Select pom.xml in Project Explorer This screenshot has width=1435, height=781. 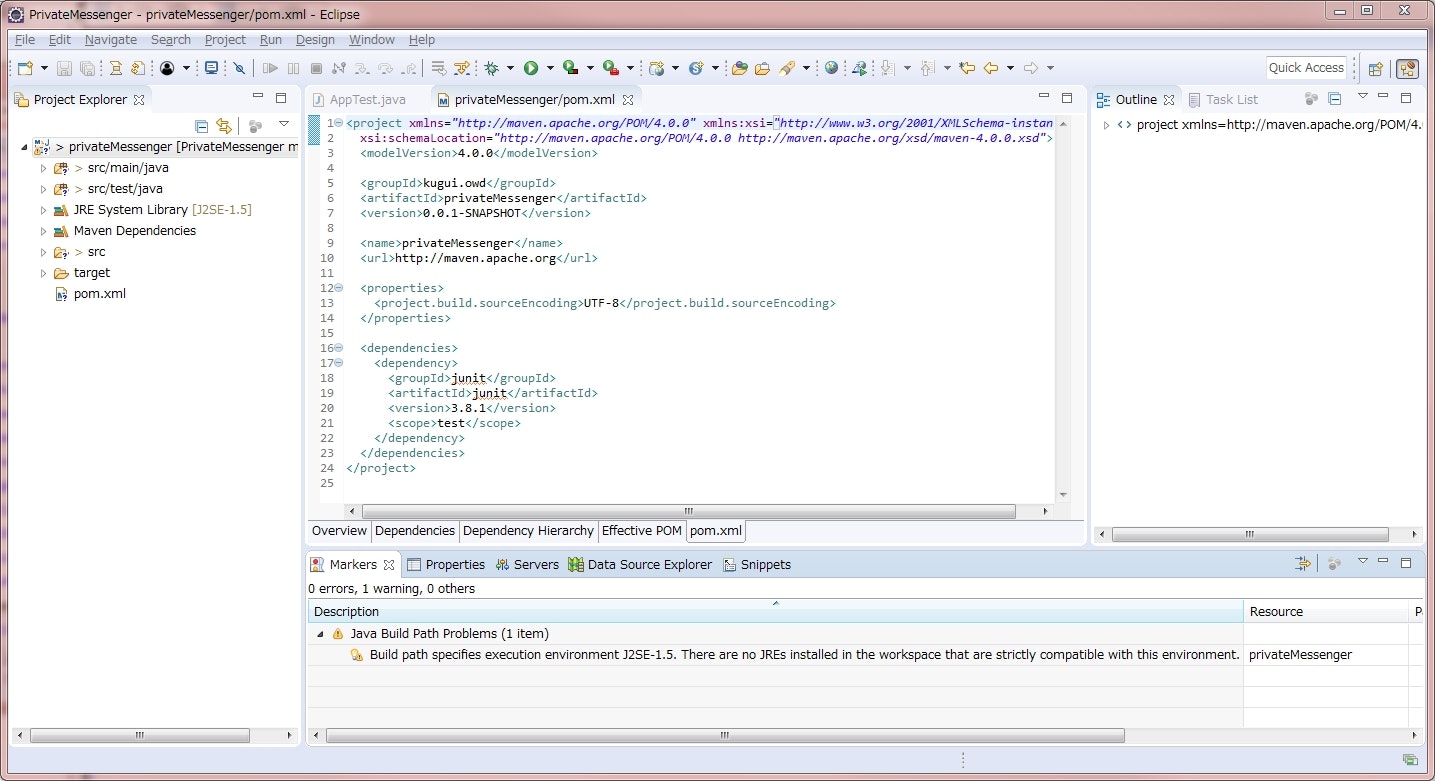[99, 294]
